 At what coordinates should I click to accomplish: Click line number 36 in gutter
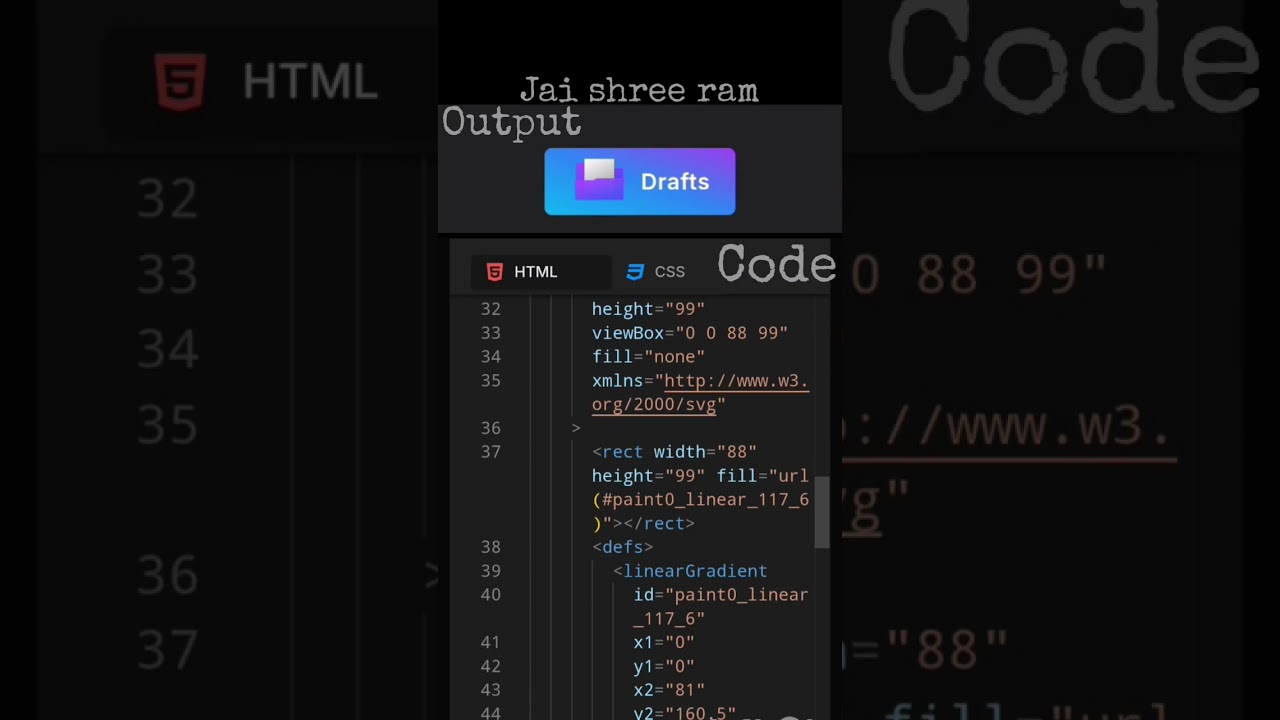click(490, 428)
